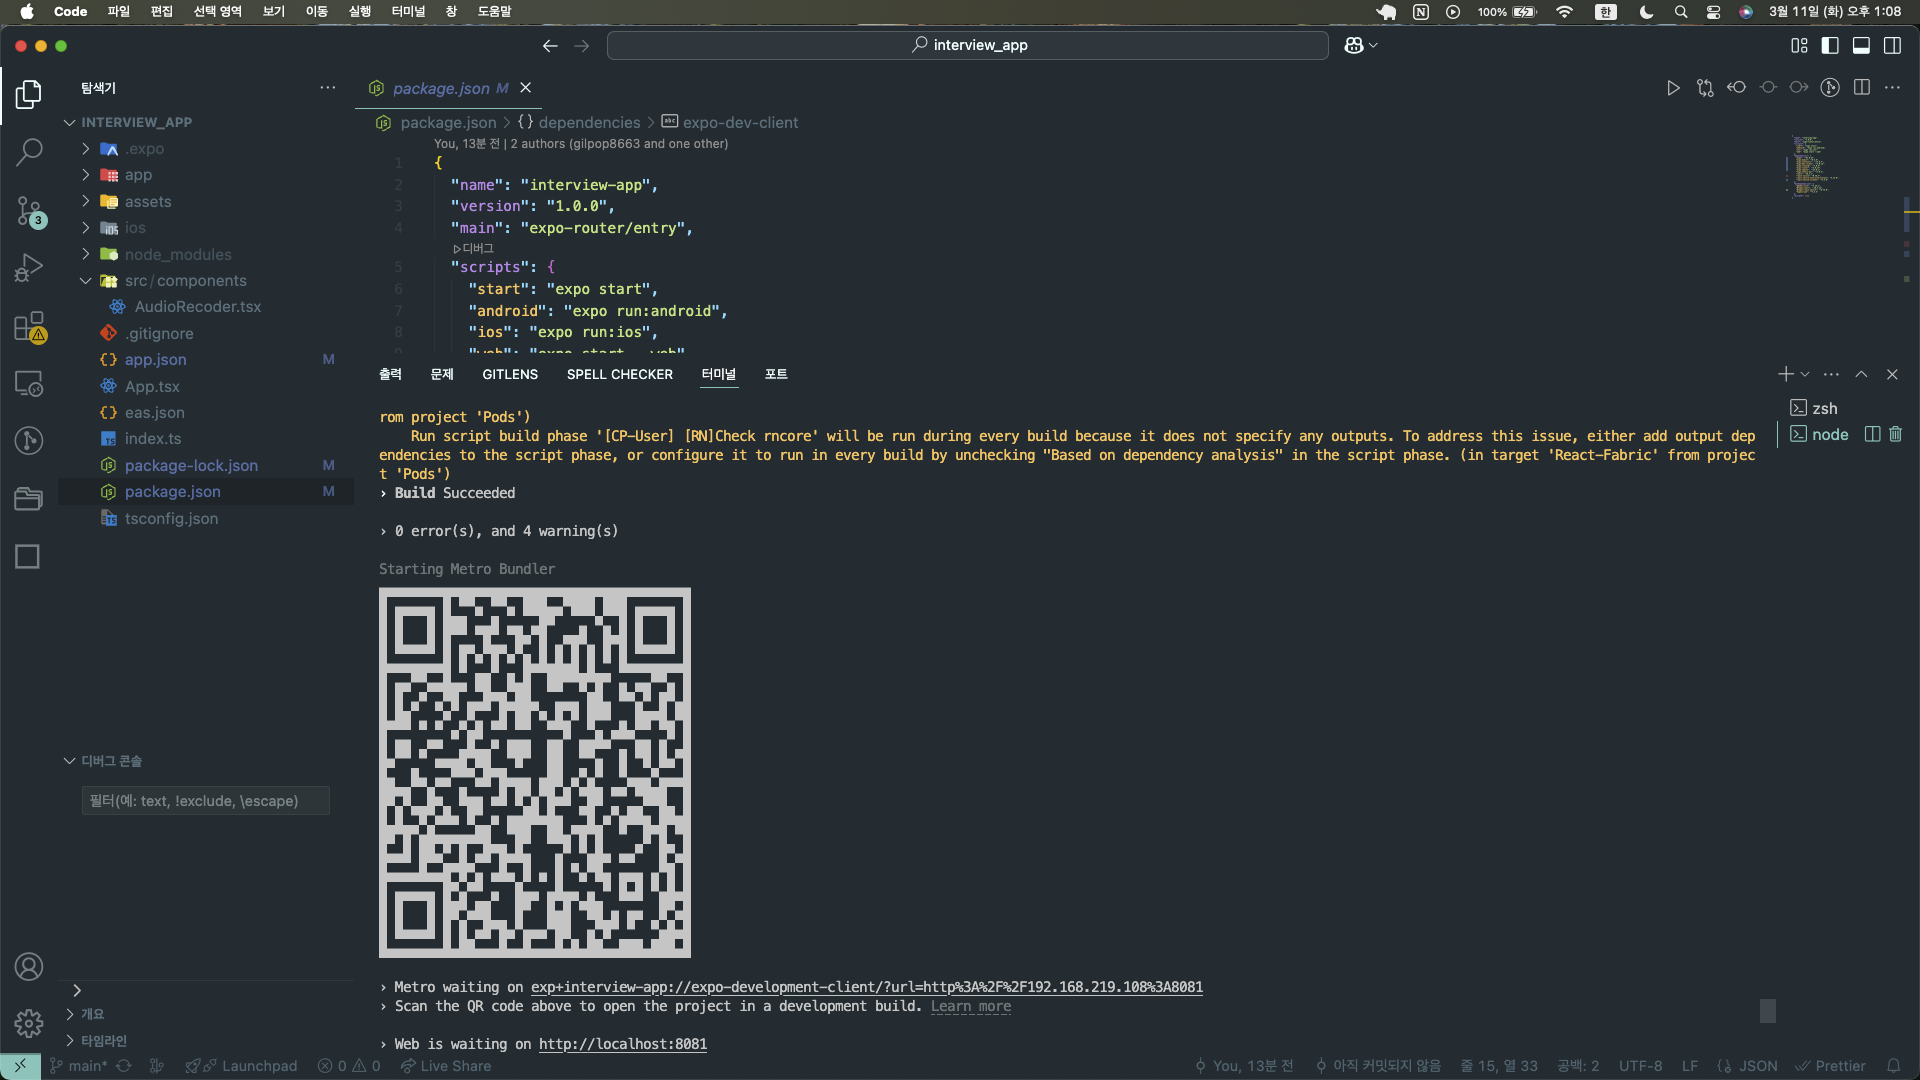Switch to the GITLENS panel tab

click(510, 374)
